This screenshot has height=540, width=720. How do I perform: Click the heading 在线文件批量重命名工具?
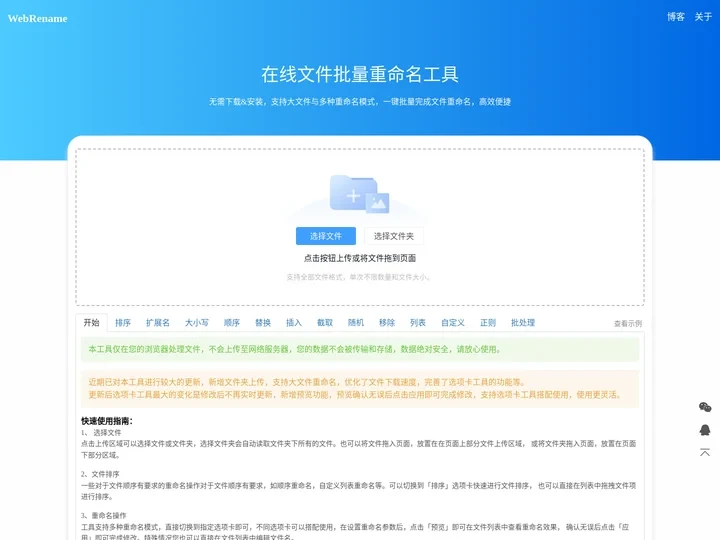pos(360,74)
